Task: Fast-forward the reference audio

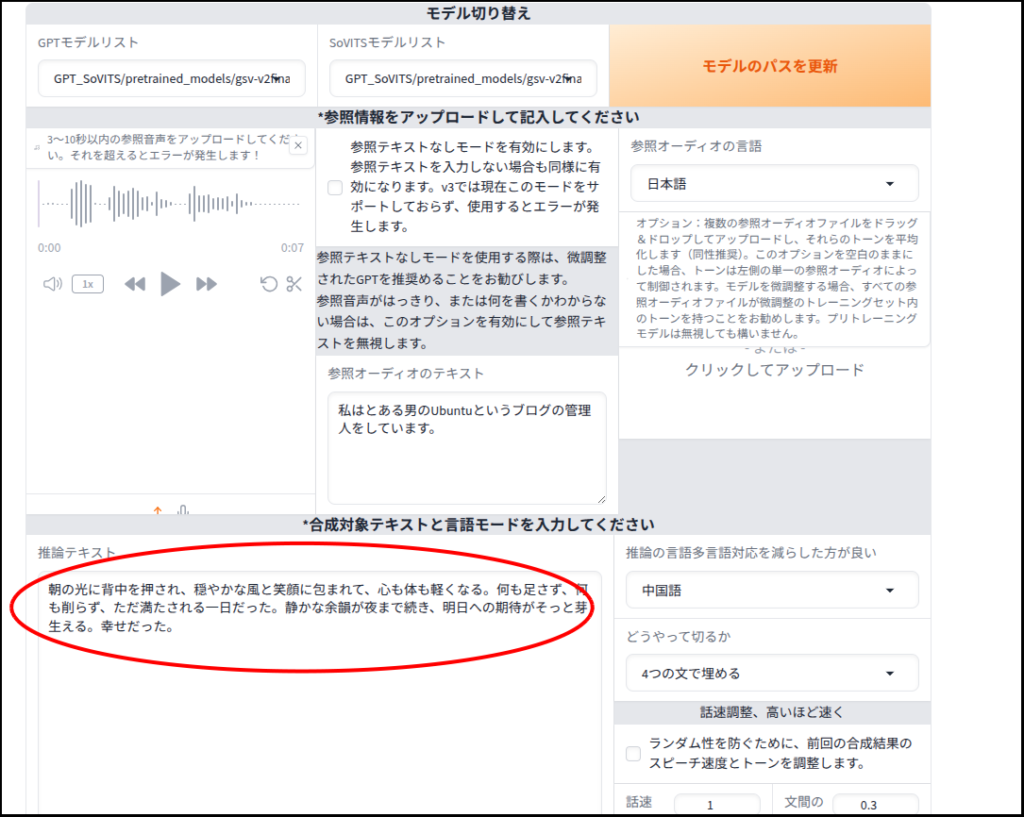Action: tap(206, 284)
